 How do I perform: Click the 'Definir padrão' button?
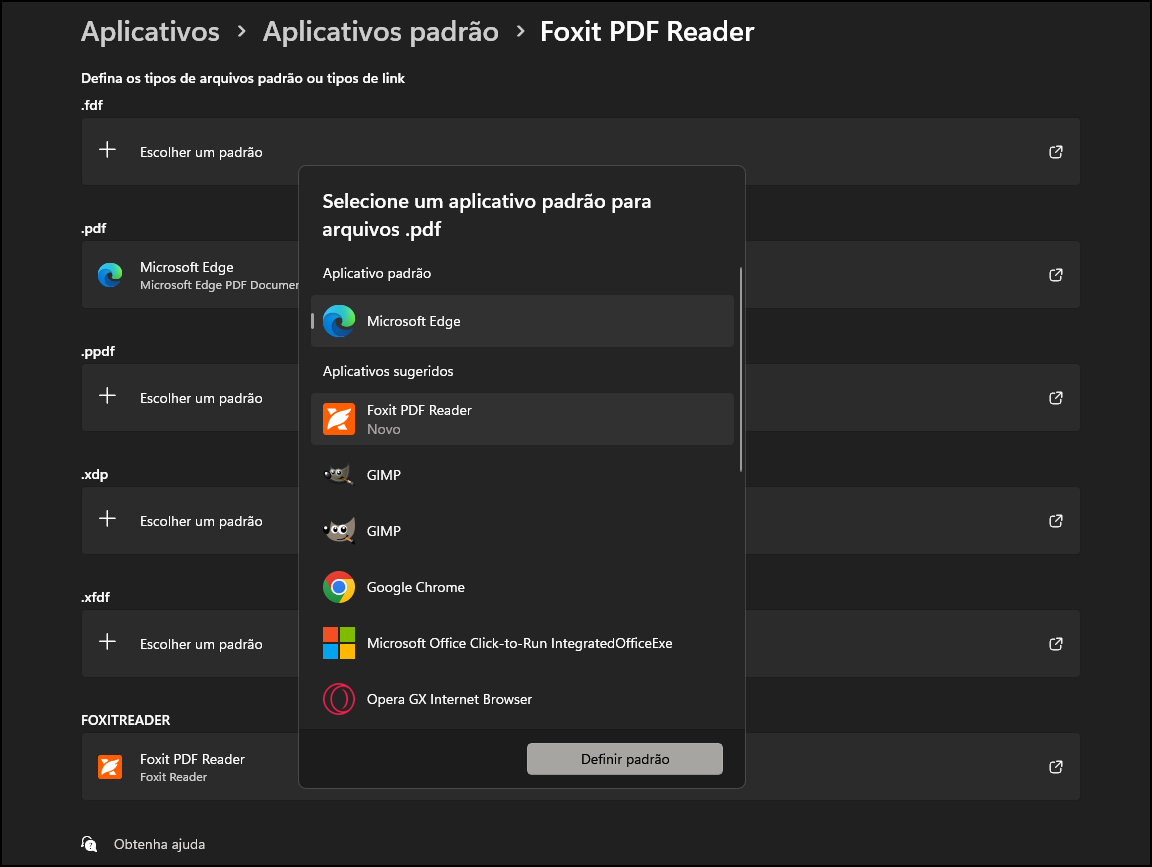(624, 759)
